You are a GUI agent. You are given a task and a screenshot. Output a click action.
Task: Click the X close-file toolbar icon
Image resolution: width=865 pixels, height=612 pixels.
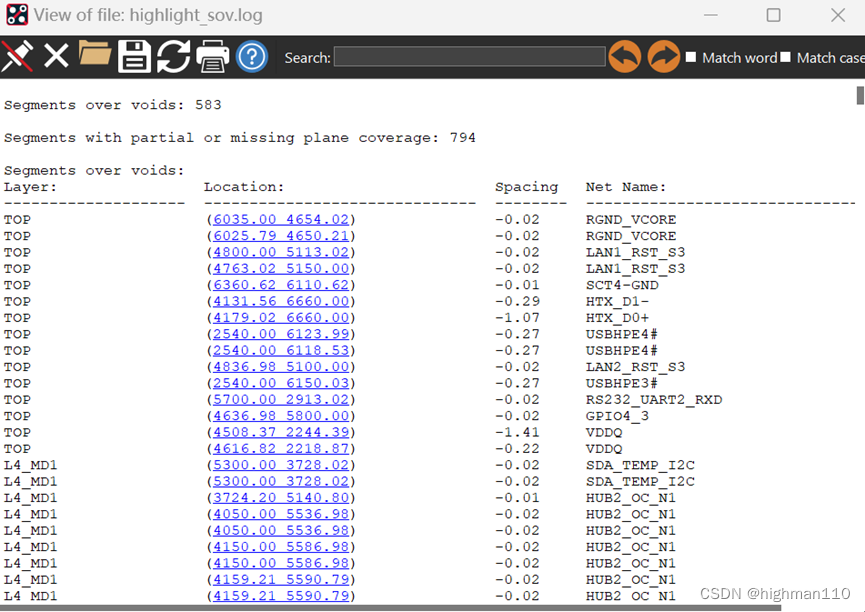pyautogui.click(x=56, y=57)
